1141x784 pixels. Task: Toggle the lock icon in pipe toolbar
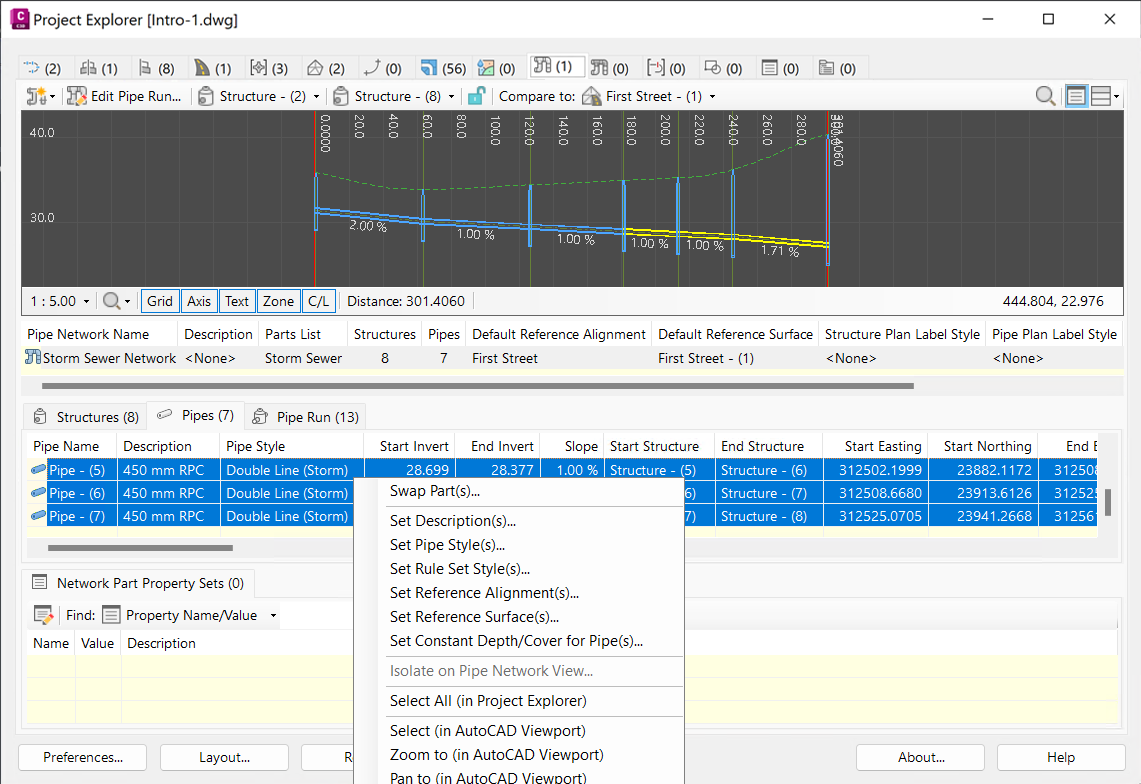[x=476, y=96]
